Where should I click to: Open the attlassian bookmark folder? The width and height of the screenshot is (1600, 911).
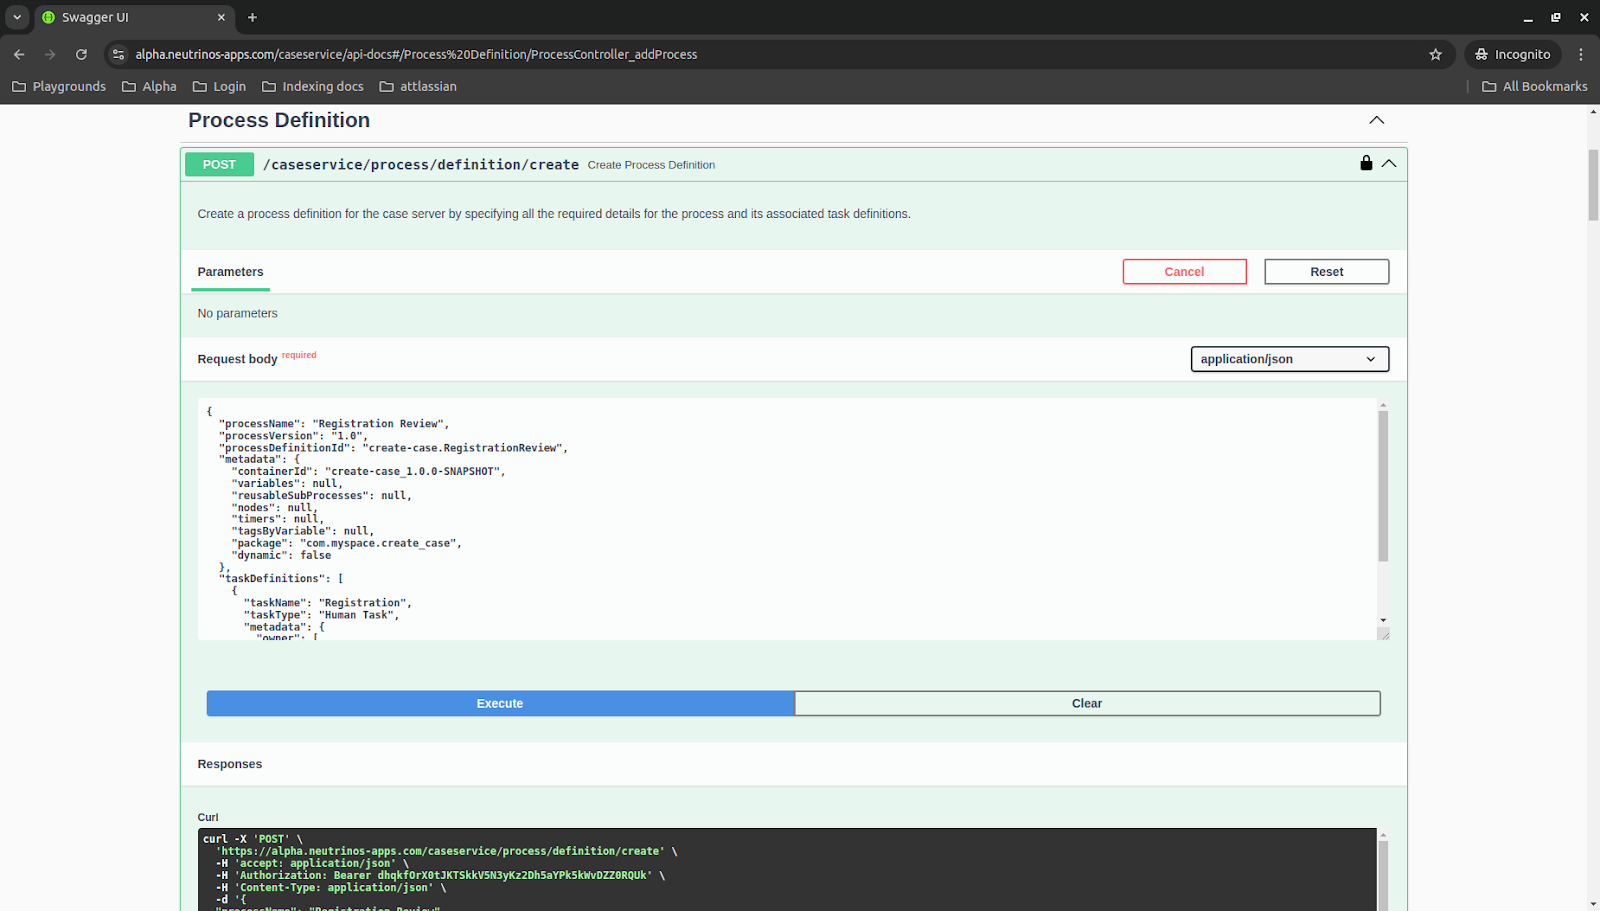click(418, 86)
